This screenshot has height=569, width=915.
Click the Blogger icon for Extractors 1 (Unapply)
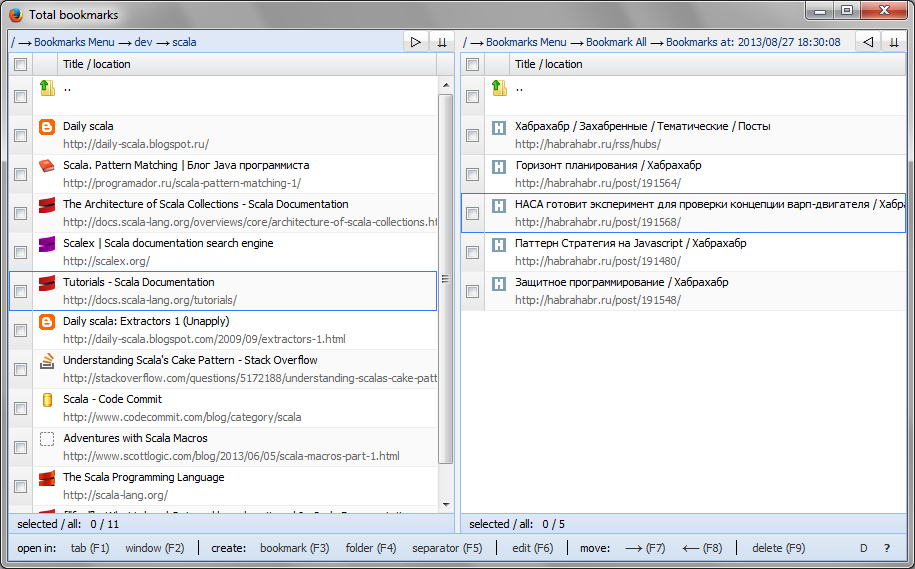coord(47,322)
